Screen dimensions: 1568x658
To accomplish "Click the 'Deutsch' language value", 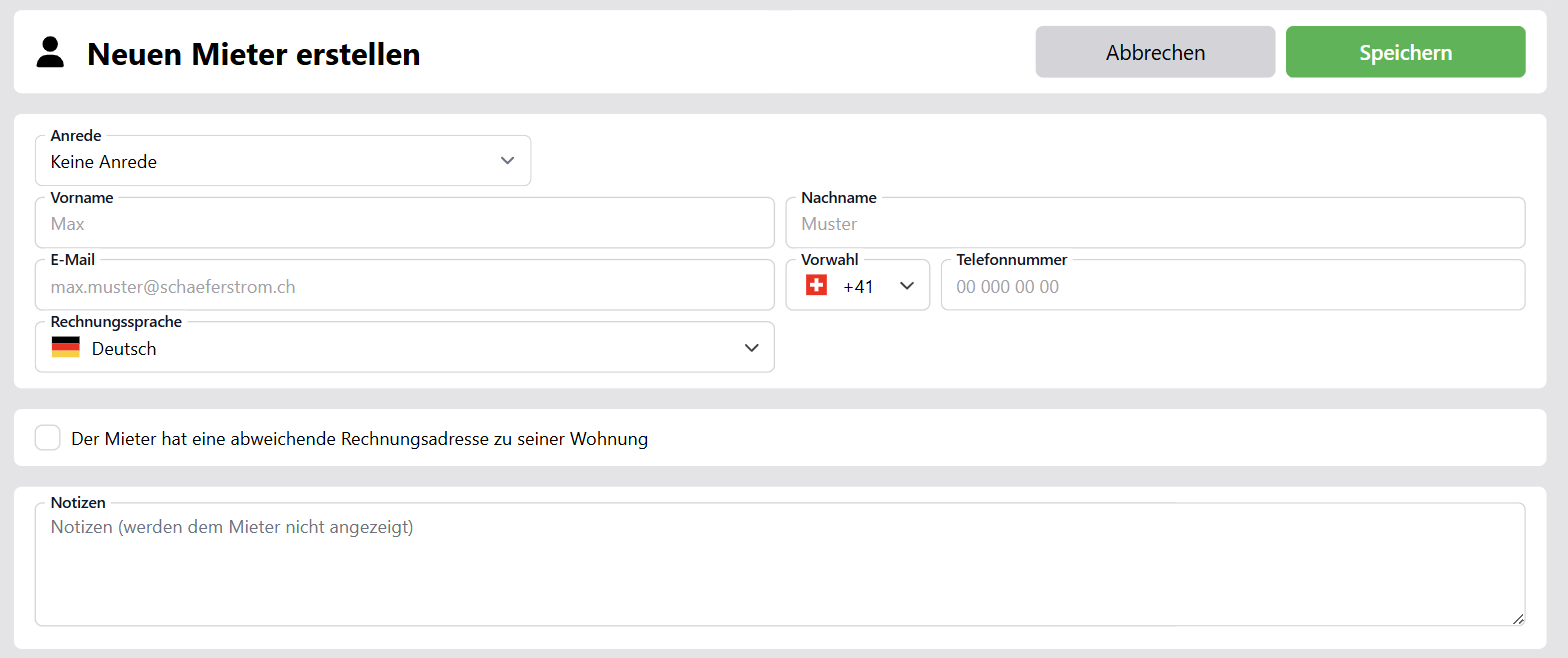I will 124,349.
